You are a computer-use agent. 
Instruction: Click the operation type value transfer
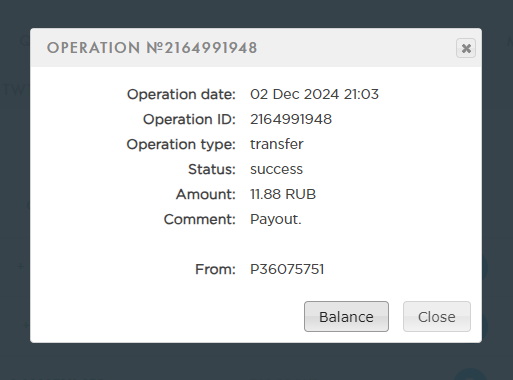coord(277,144)
